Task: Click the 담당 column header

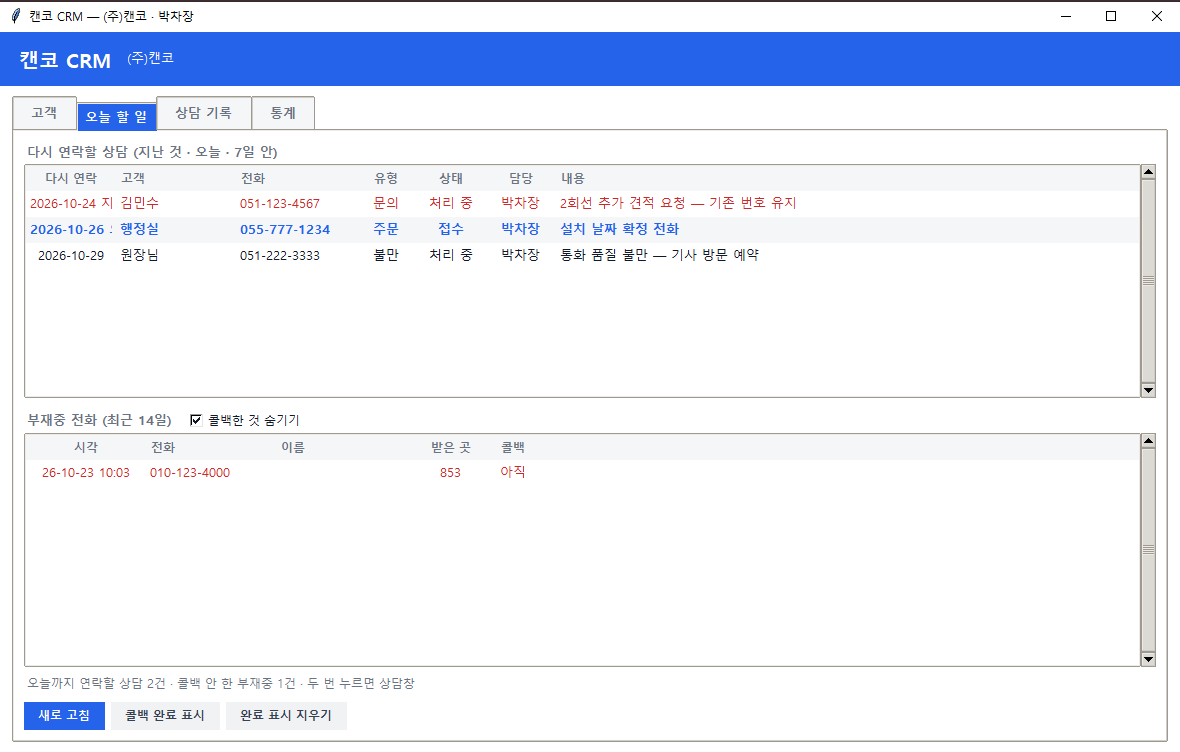Action: tap(521, 178)
